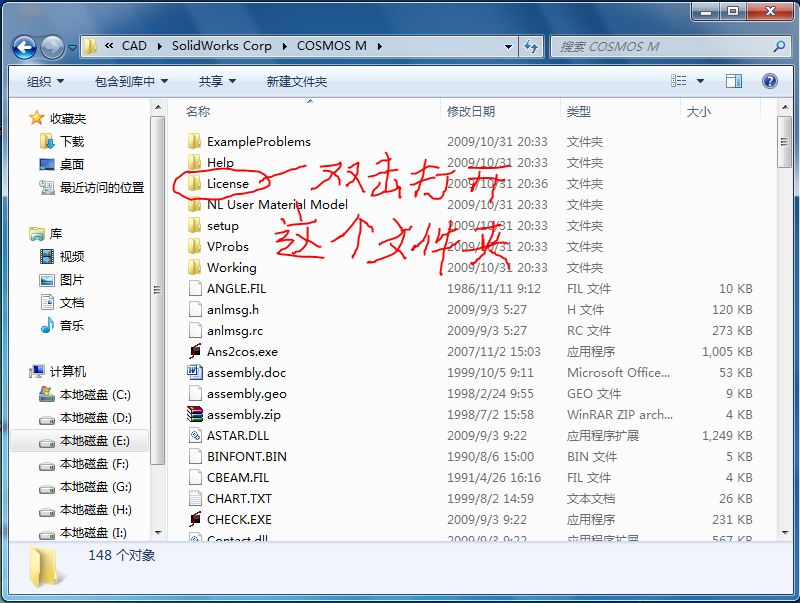
Task: Change view with the view mode icon
Action: 679,81
